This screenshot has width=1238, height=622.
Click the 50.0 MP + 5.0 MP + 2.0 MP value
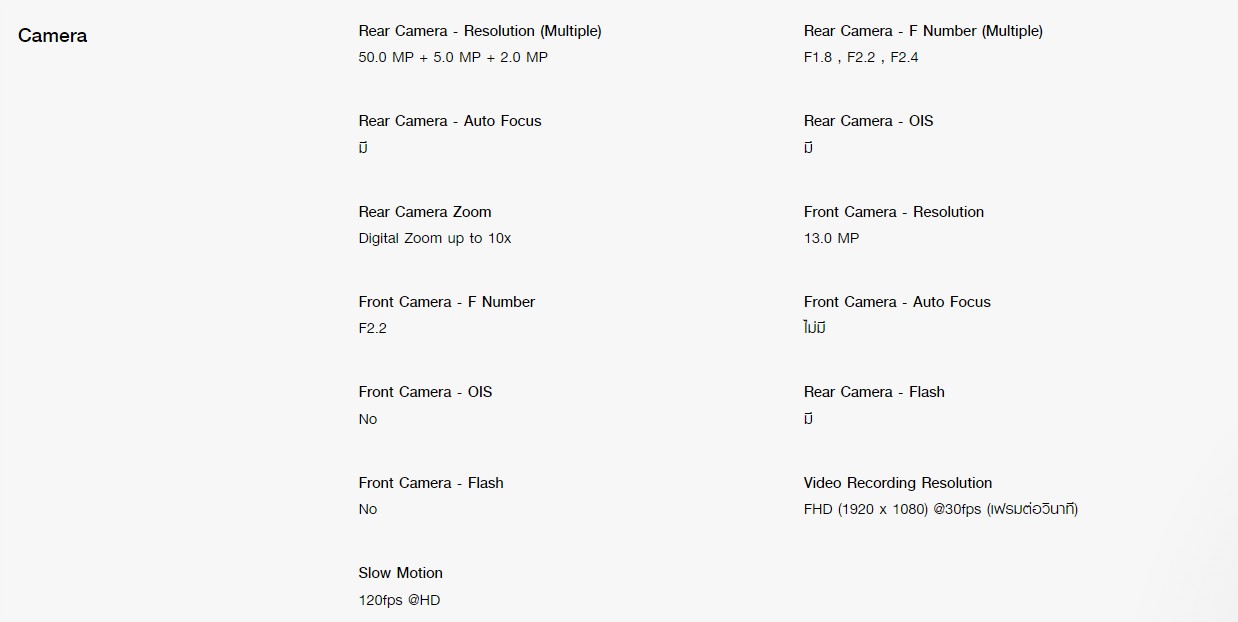coord(453,57)
